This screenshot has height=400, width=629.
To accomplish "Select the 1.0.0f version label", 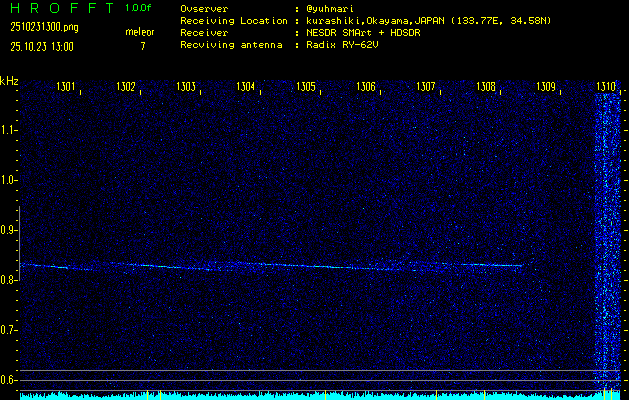I will pyautogui.click(x=139, y=8).
